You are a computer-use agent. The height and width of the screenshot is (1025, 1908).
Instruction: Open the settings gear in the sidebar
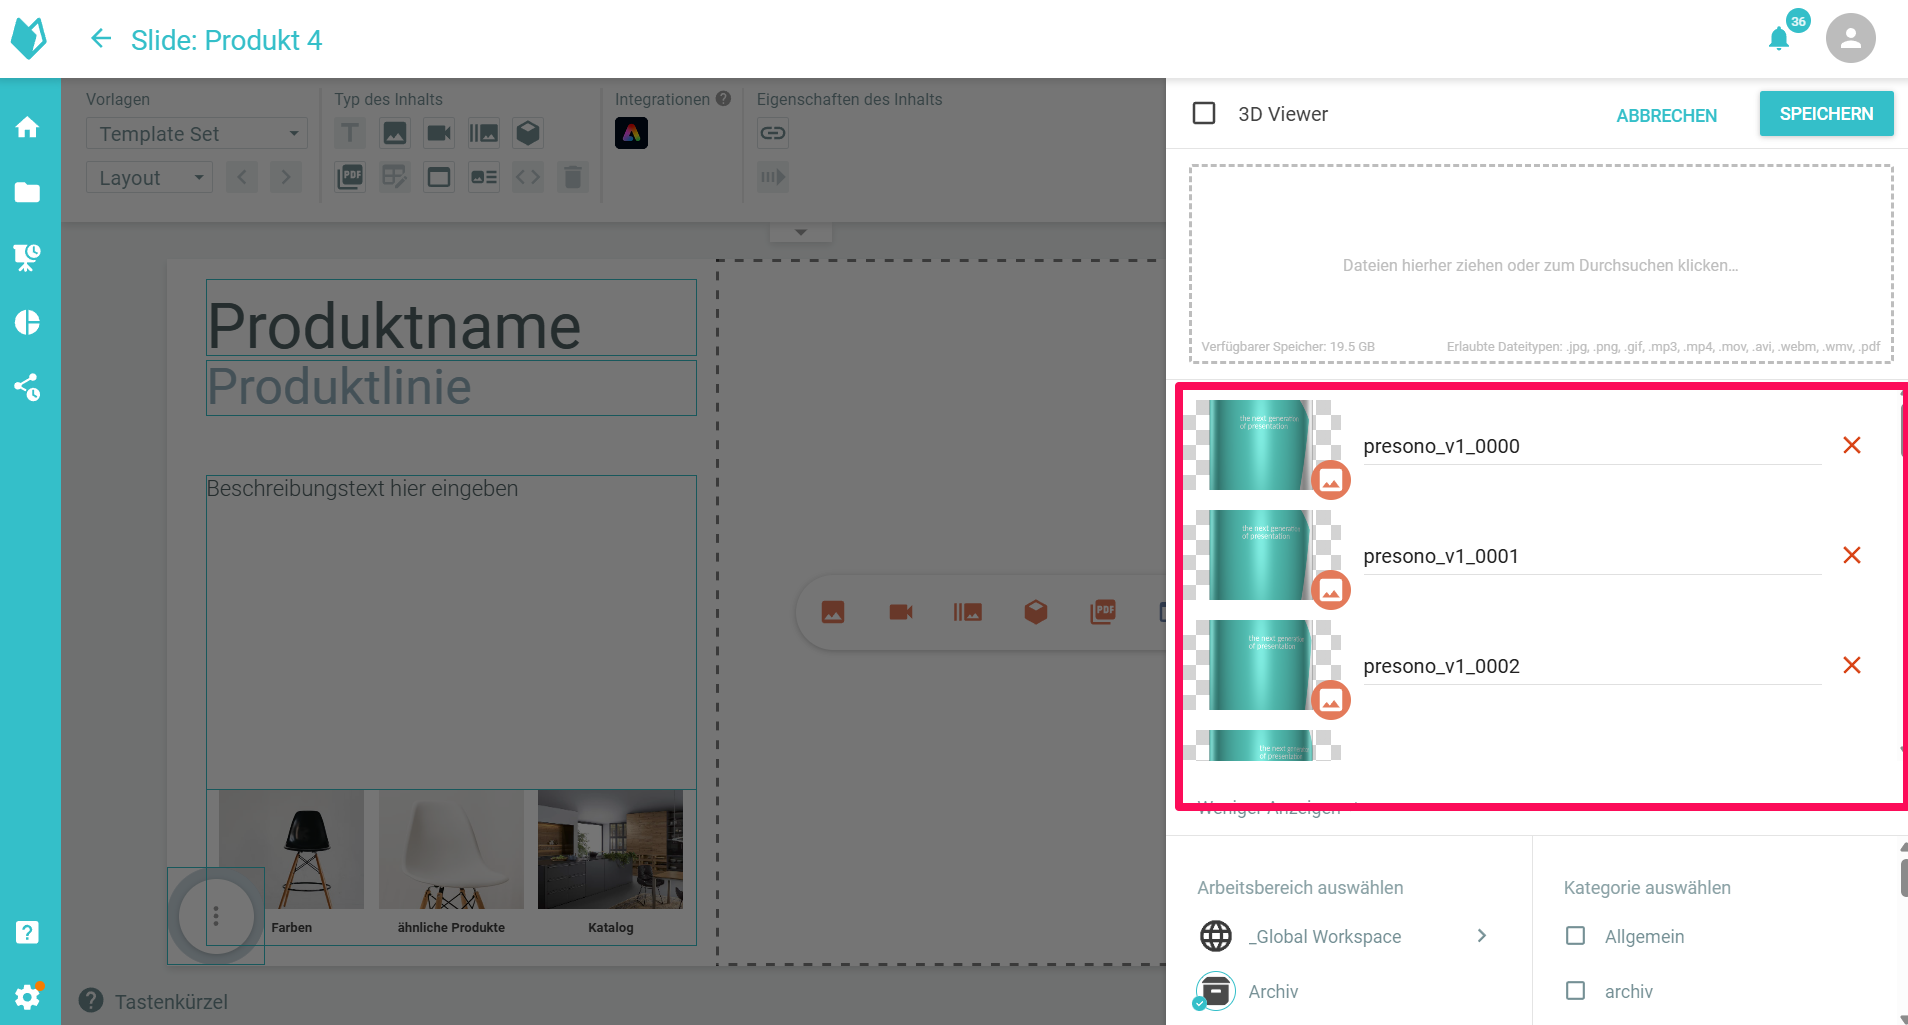pos(28,996)
